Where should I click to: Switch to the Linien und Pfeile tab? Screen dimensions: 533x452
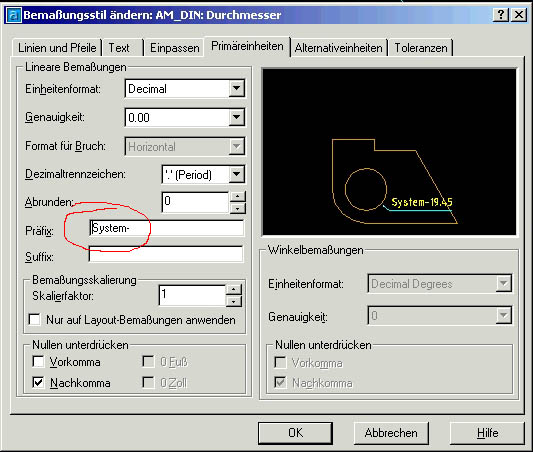tap(57, 48)
